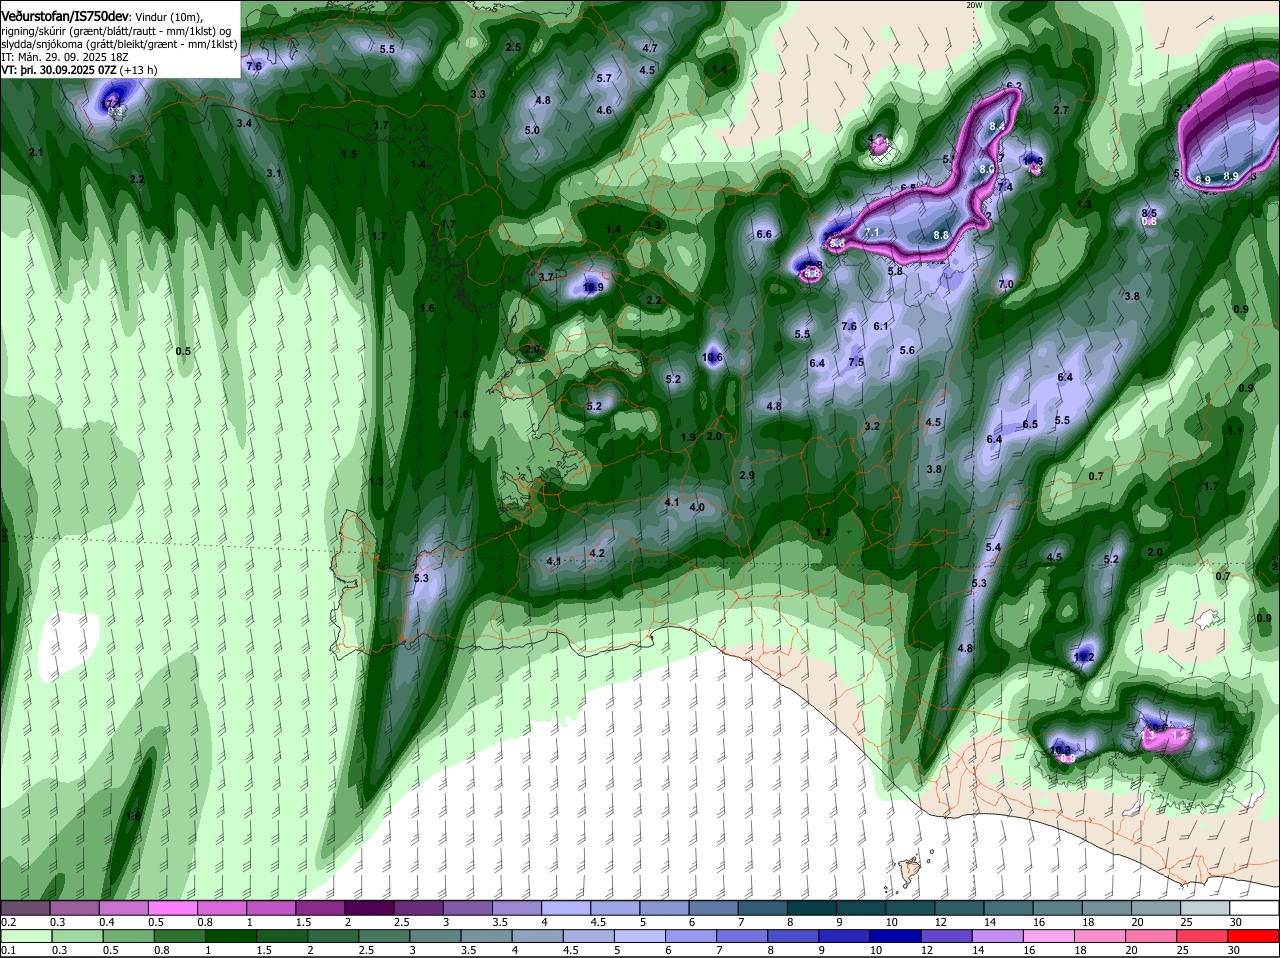Click the map value '0.5' over the ocean
Image resolution: width=1280 pixels, height=958 pixels.
tap(183, 351)
